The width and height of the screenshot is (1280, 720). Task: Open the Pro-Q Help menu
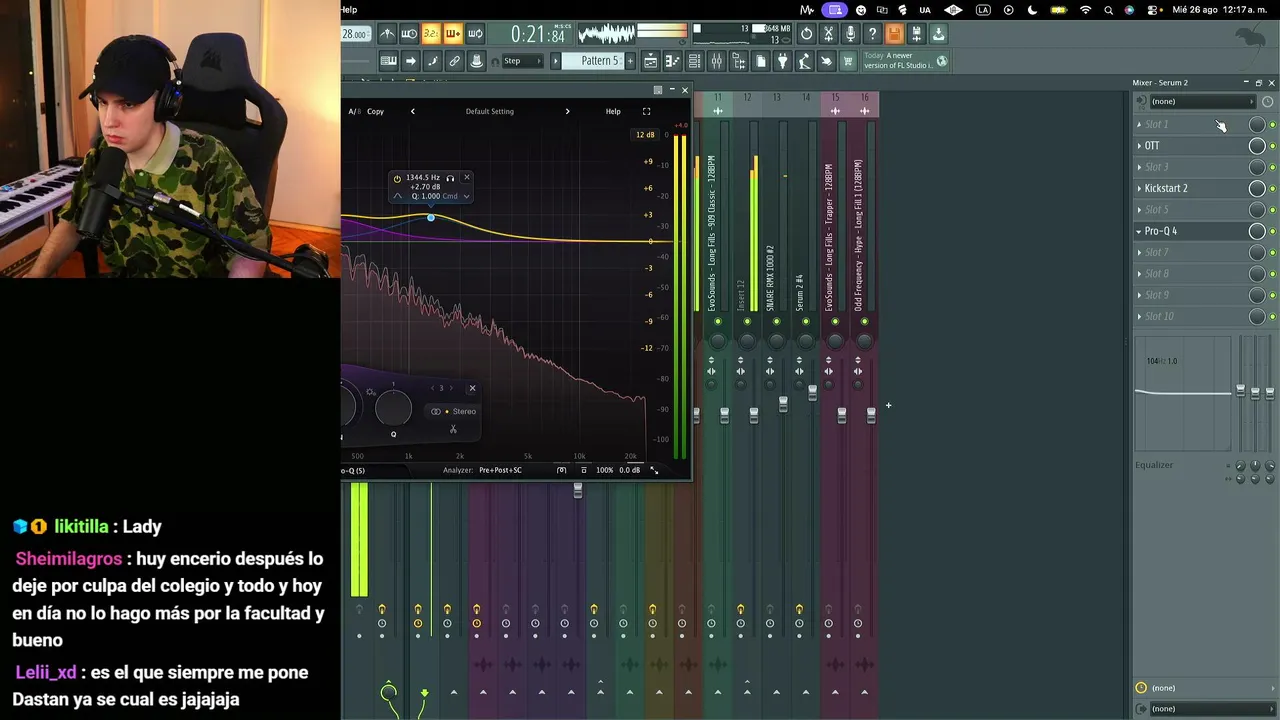click(x=613, y=111)
